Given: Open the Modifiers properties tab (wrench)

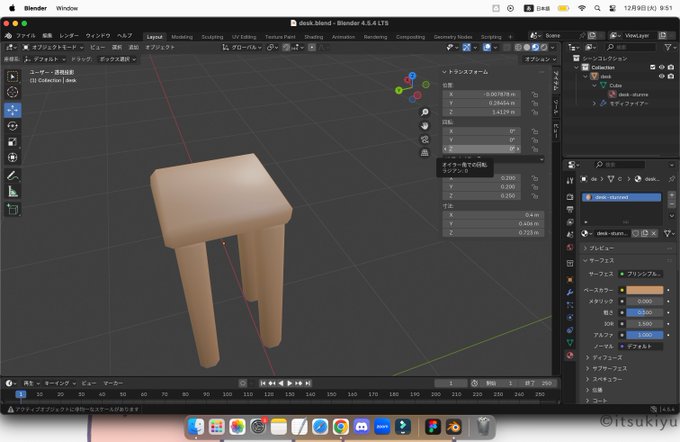Looking at the screenshot, I should (570, 292).
